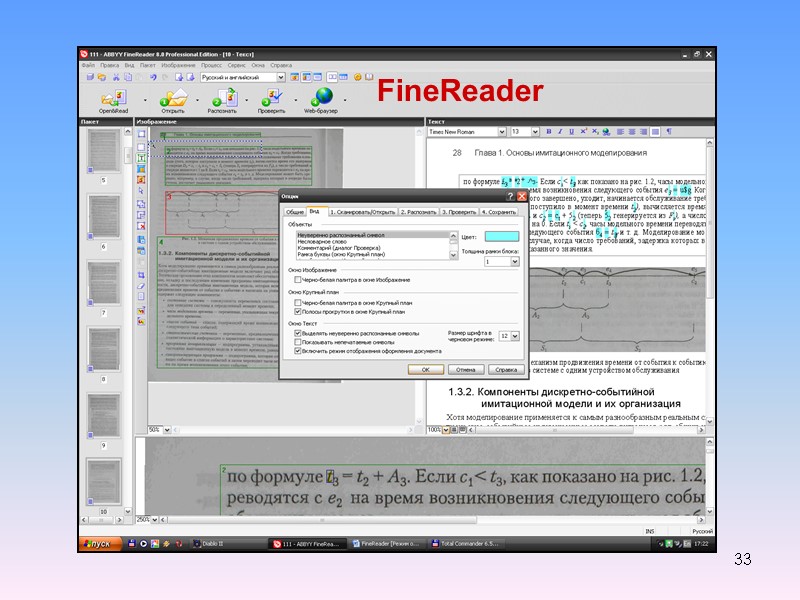Open the Толщина рамки блока dropdown
This screenshot has width=800, height=600.
click(x=515, y=261)
